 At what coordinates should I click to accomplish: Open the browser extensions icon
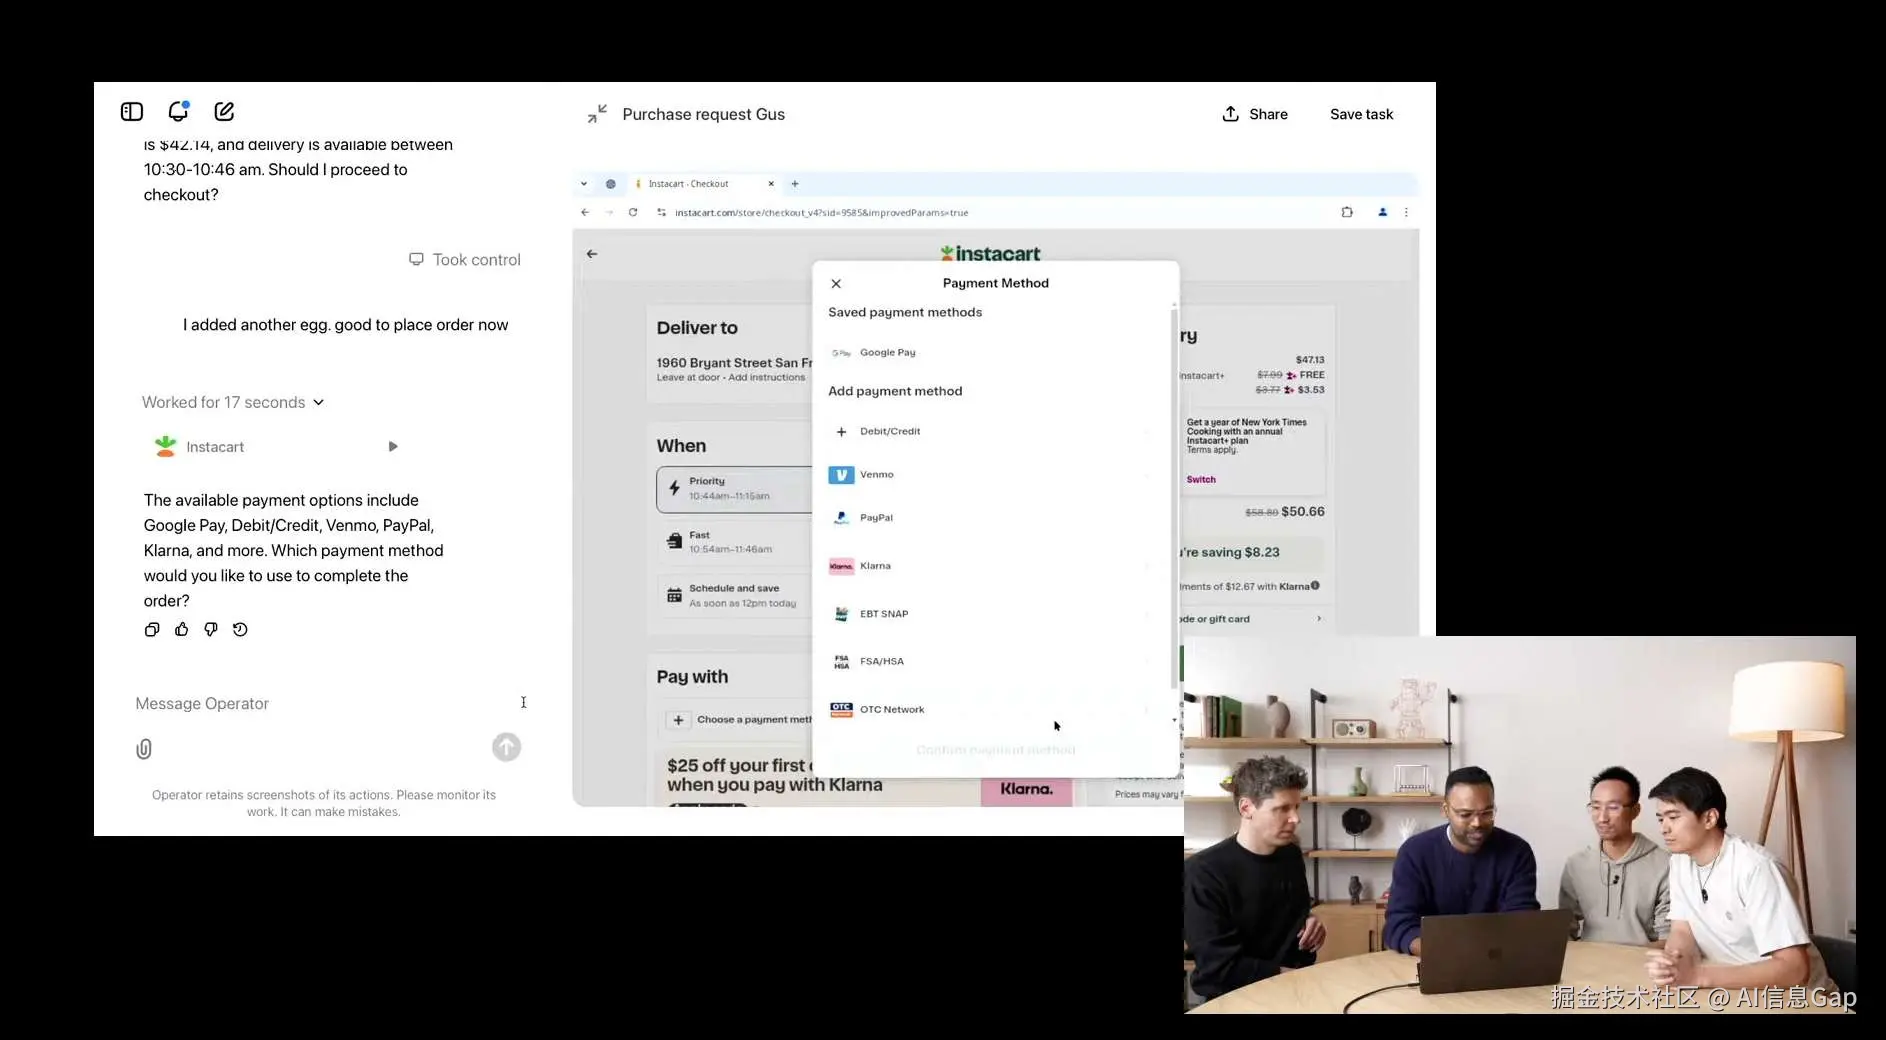click(x=1347, y=212)
